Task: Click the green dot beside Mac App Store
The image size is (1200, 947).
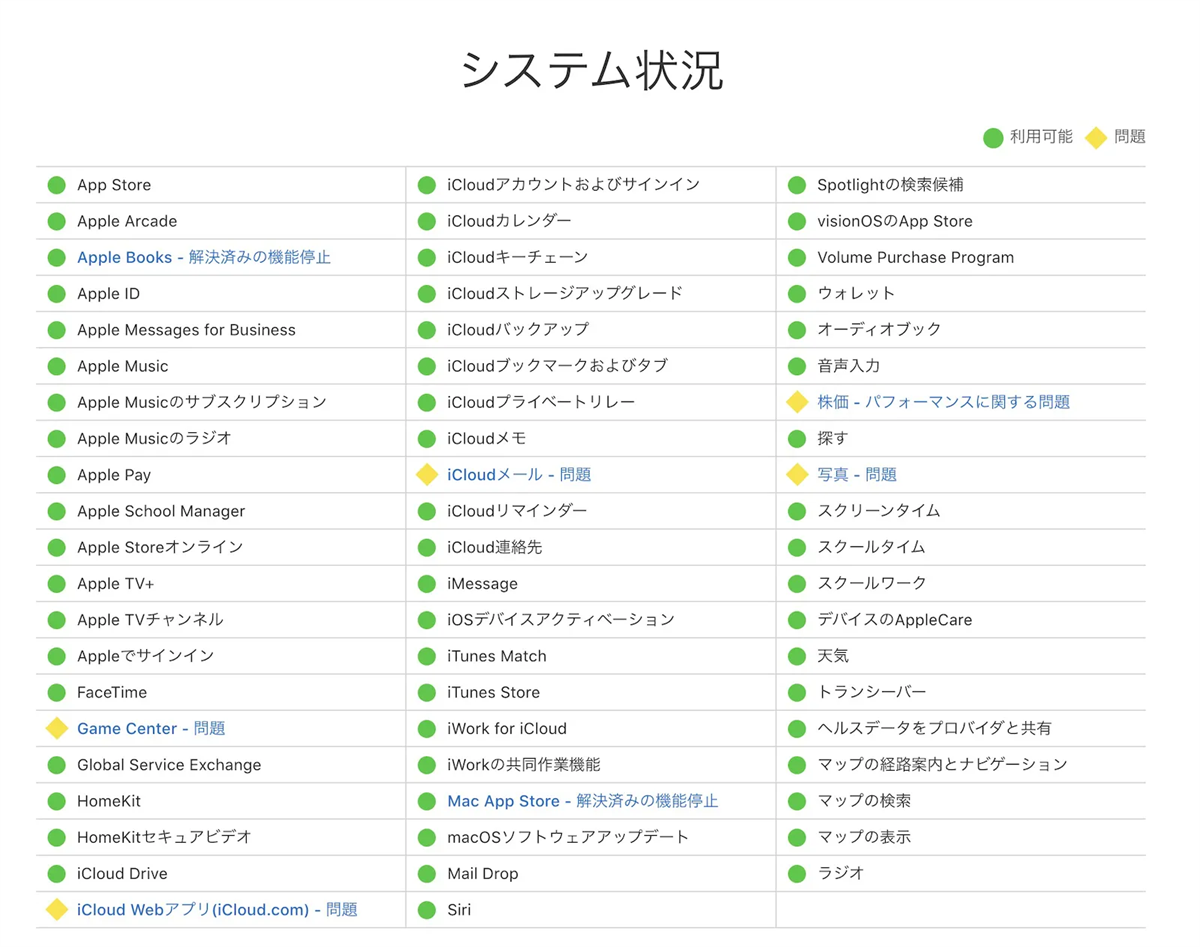Action: coord(427,801)
